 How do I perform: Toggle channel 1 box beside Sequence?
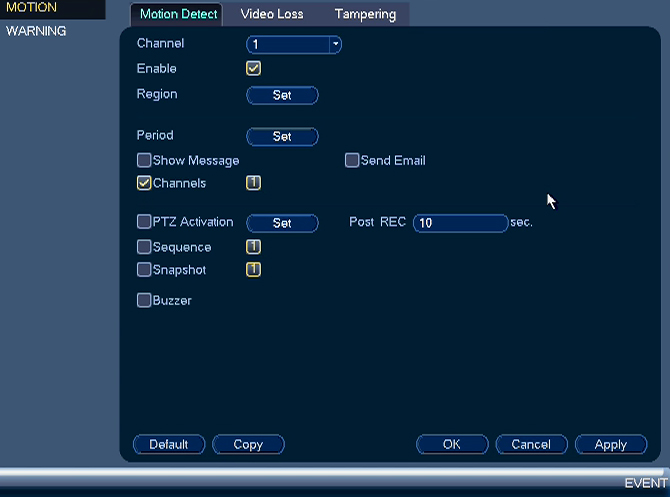[x=253, y=247]
